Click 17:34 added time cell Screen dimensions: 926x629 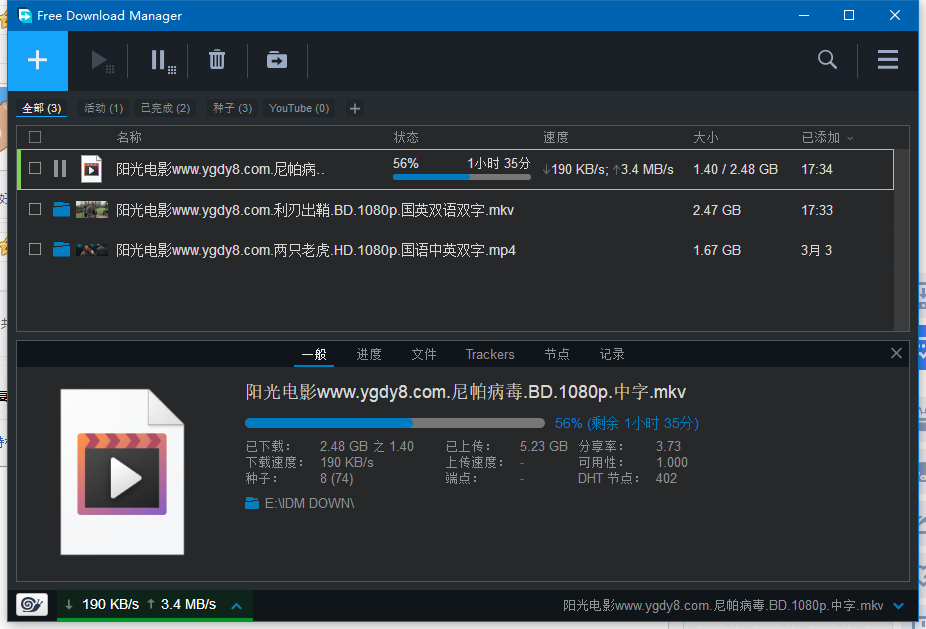(817, 170)
